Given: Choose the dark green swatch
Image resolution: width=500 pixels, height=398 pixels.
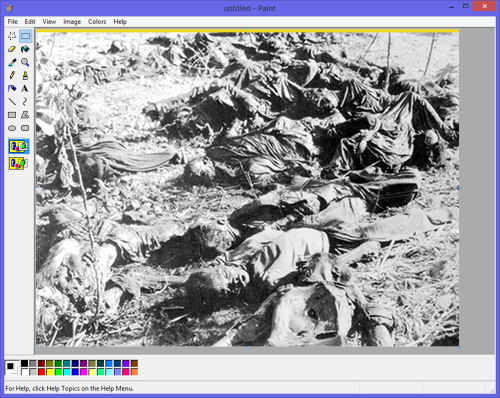Looking at the screenshot, I should 58,363.
